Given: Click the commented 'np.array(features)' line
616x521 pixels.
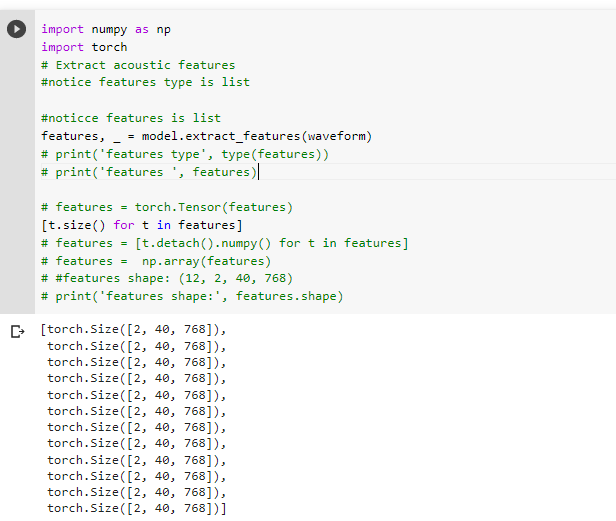Looking at the screenshot, I should pyautogui.click(x=155, y=261).
